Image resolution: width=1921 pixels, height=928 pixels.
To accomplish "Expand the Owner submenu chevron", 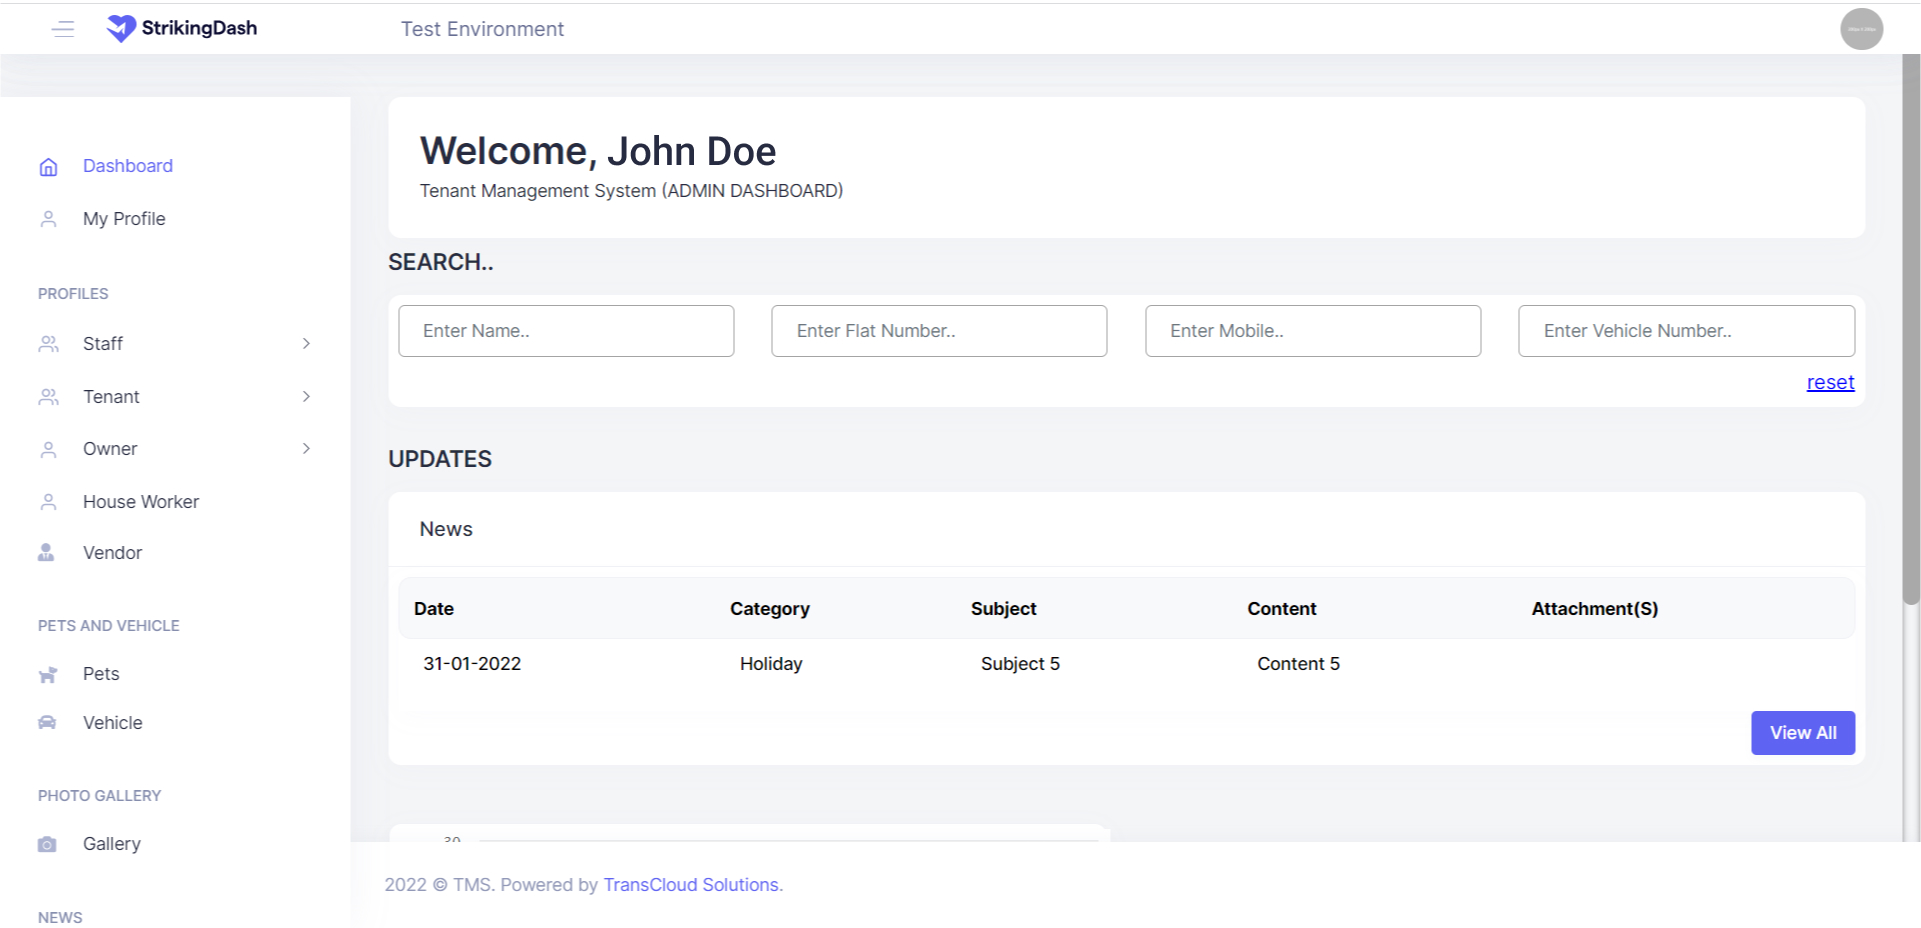I will pos(306,449).
